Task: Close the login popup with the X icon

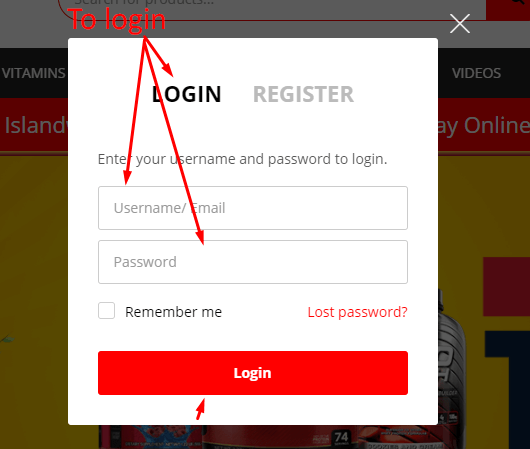Action: [460, 24]
